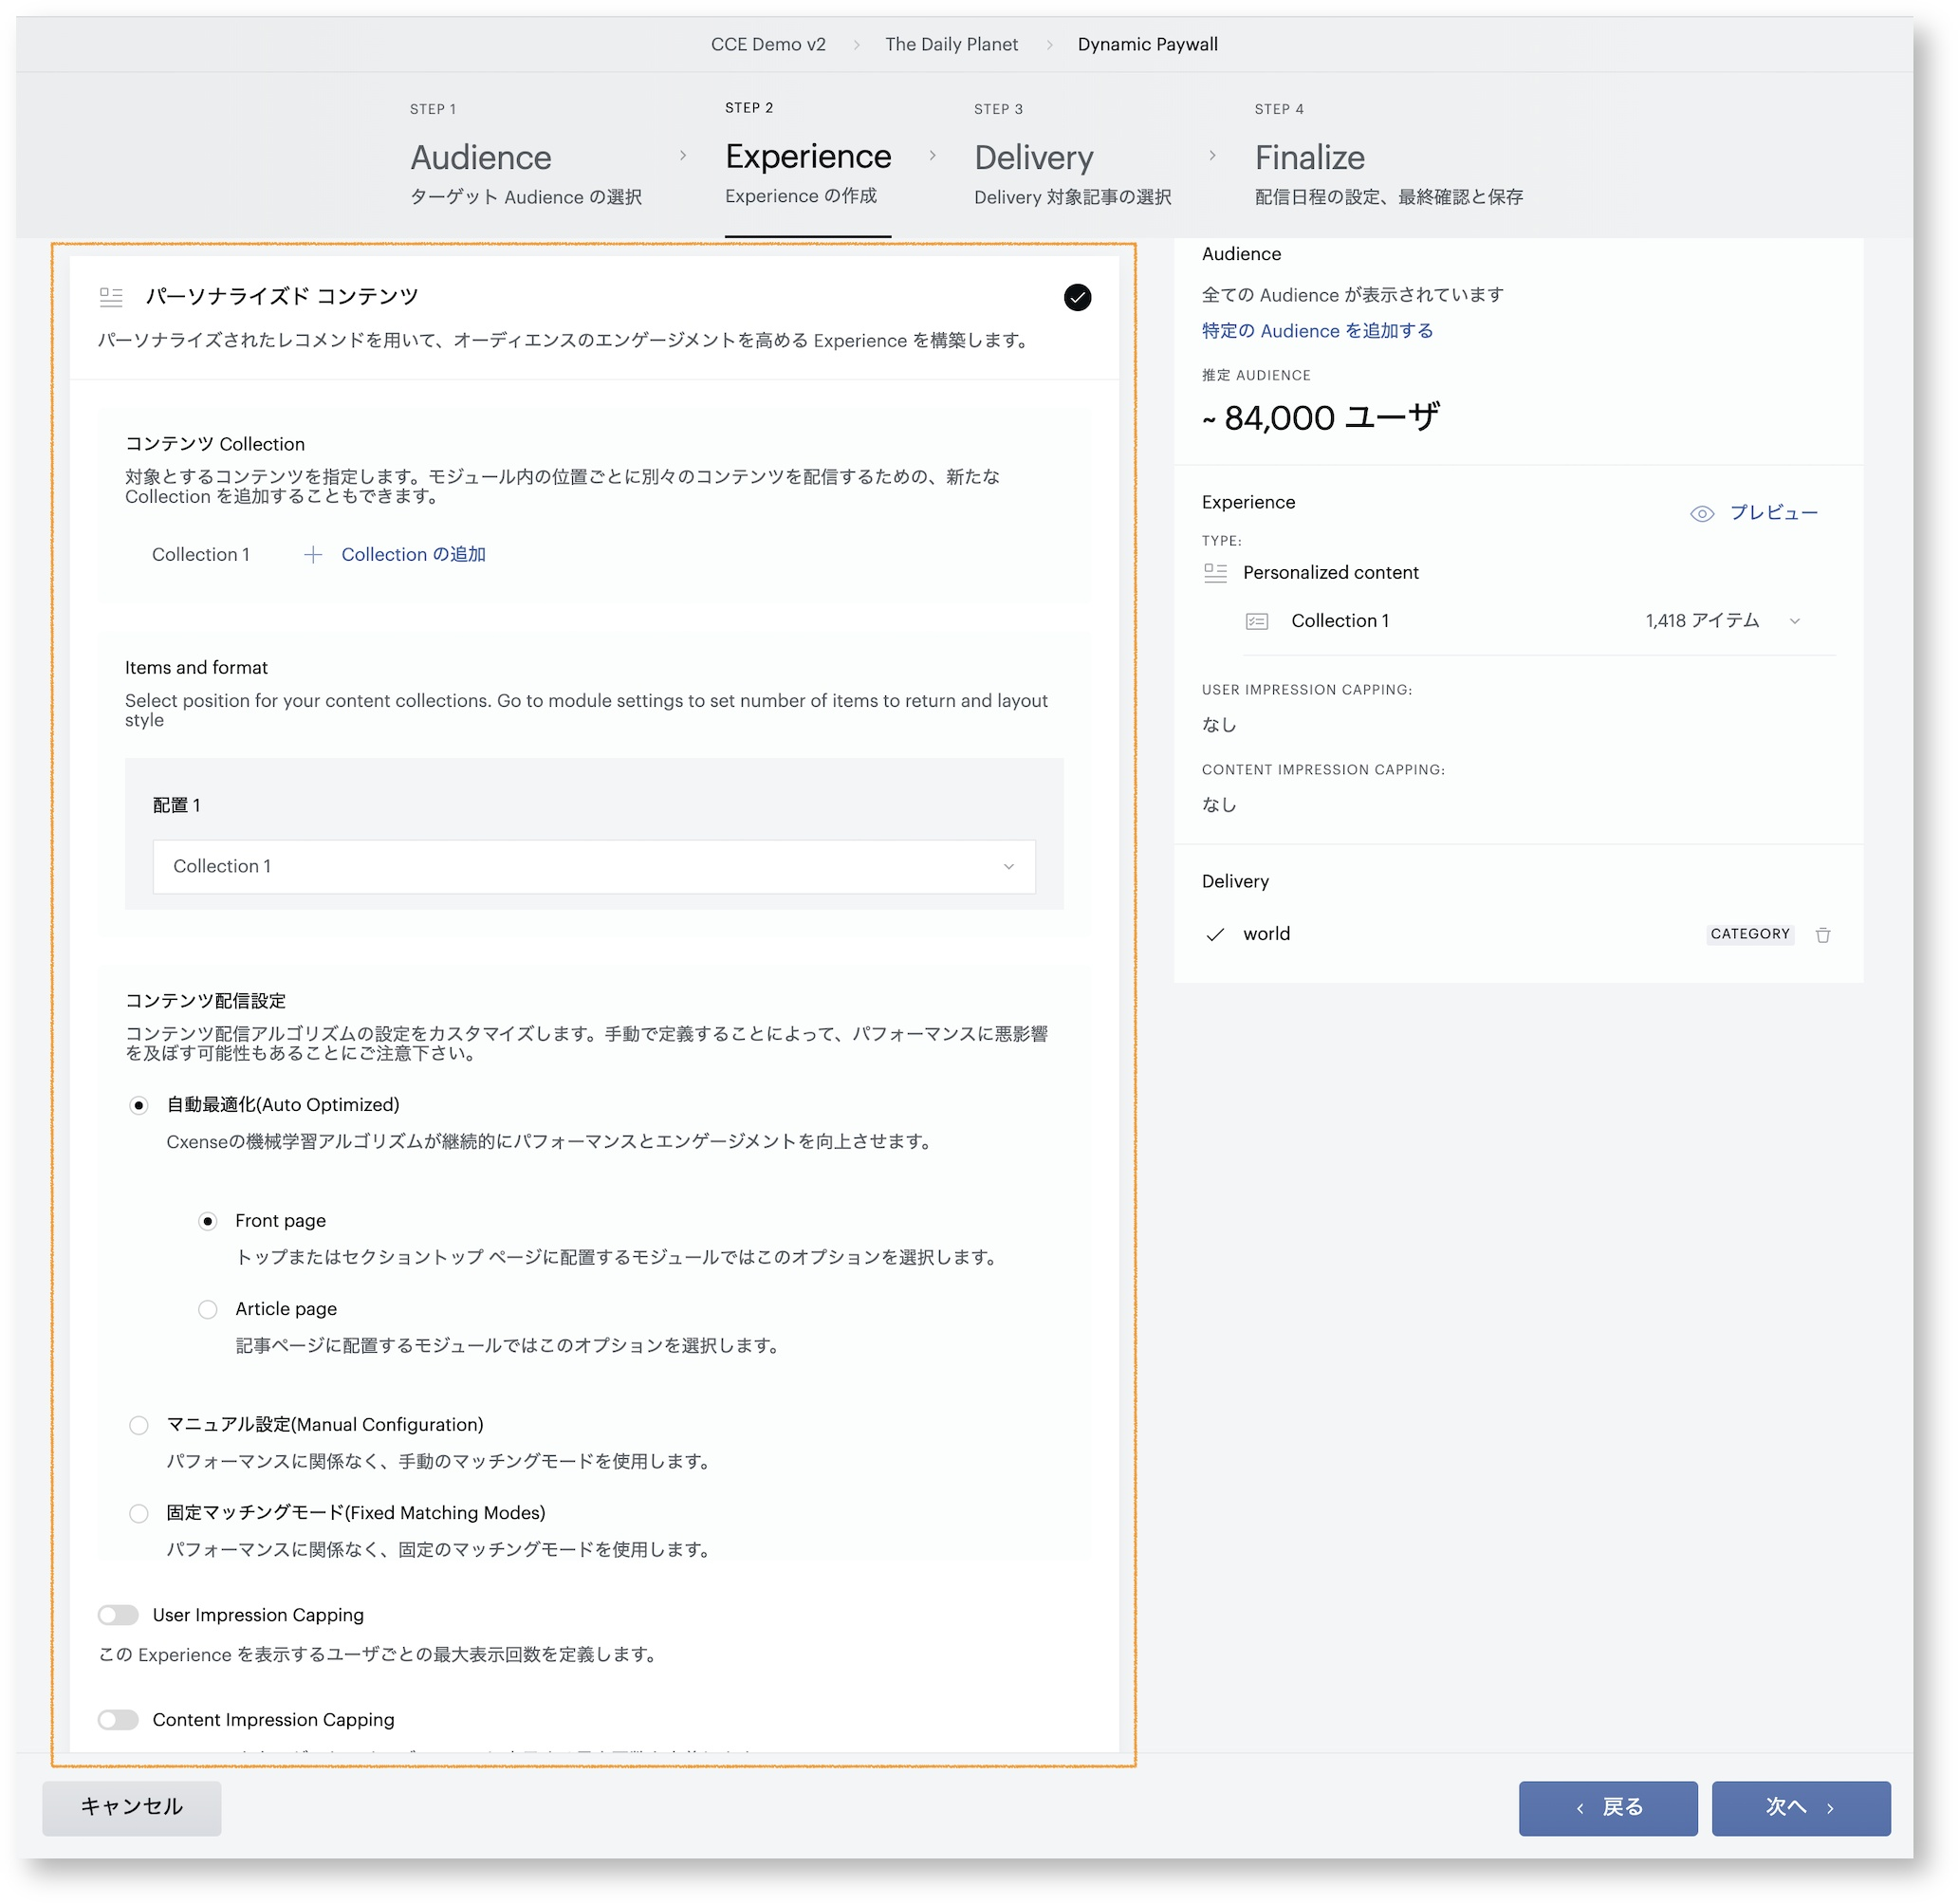
Task: Click the checkmark next to world
Action: coord(1215,935)
